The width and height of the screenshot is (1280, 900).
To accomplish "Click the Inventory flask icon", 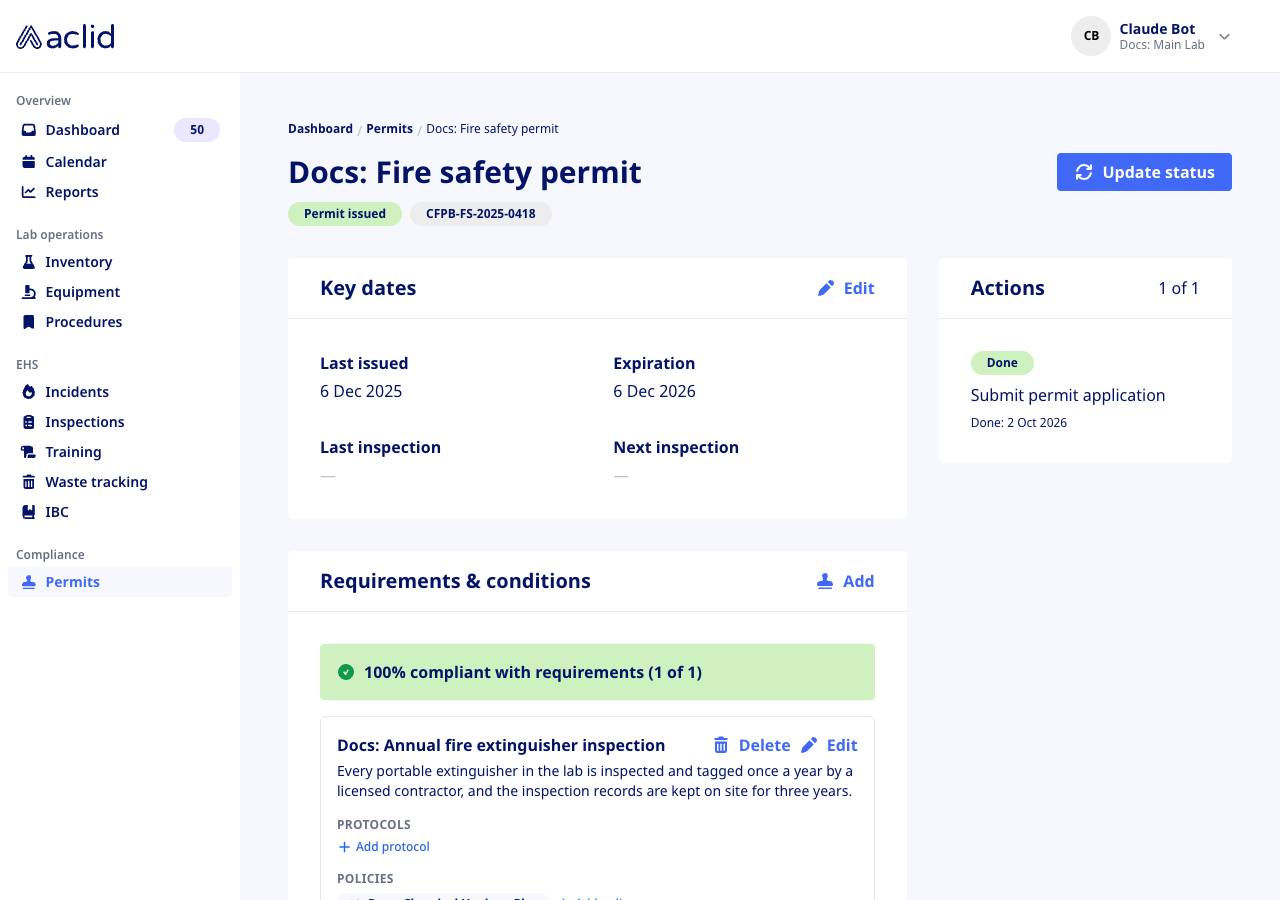I will coord(29,262).
